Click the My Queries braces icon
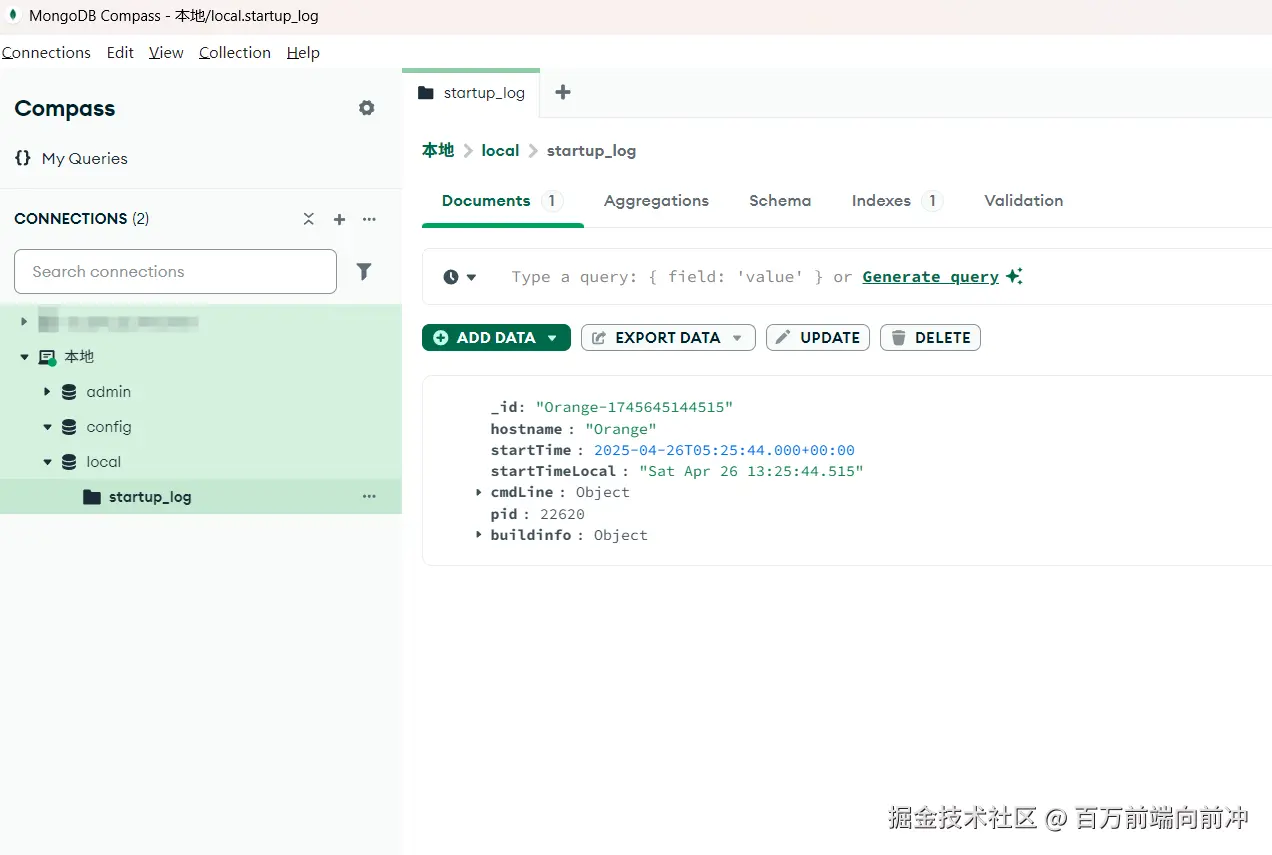The width and height of the screenshot is (1272, 855). [23, 158]
